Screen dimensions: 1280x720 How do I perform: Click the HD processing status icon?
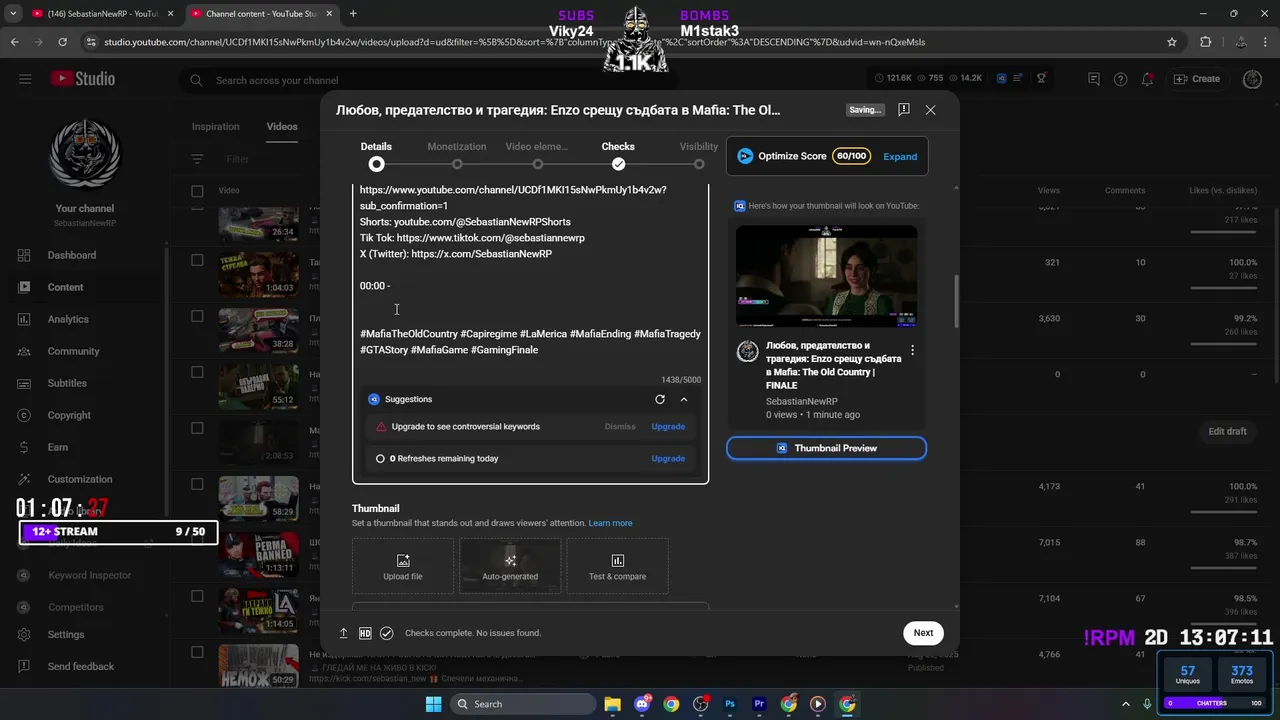pyautogui.click(x=365, y=633)
